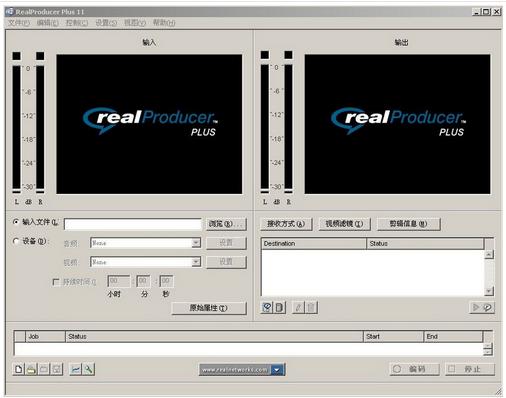This screenshot has width=506, height=398.
Task: Click the 分 minutes duration field
Action: point(143,281)
